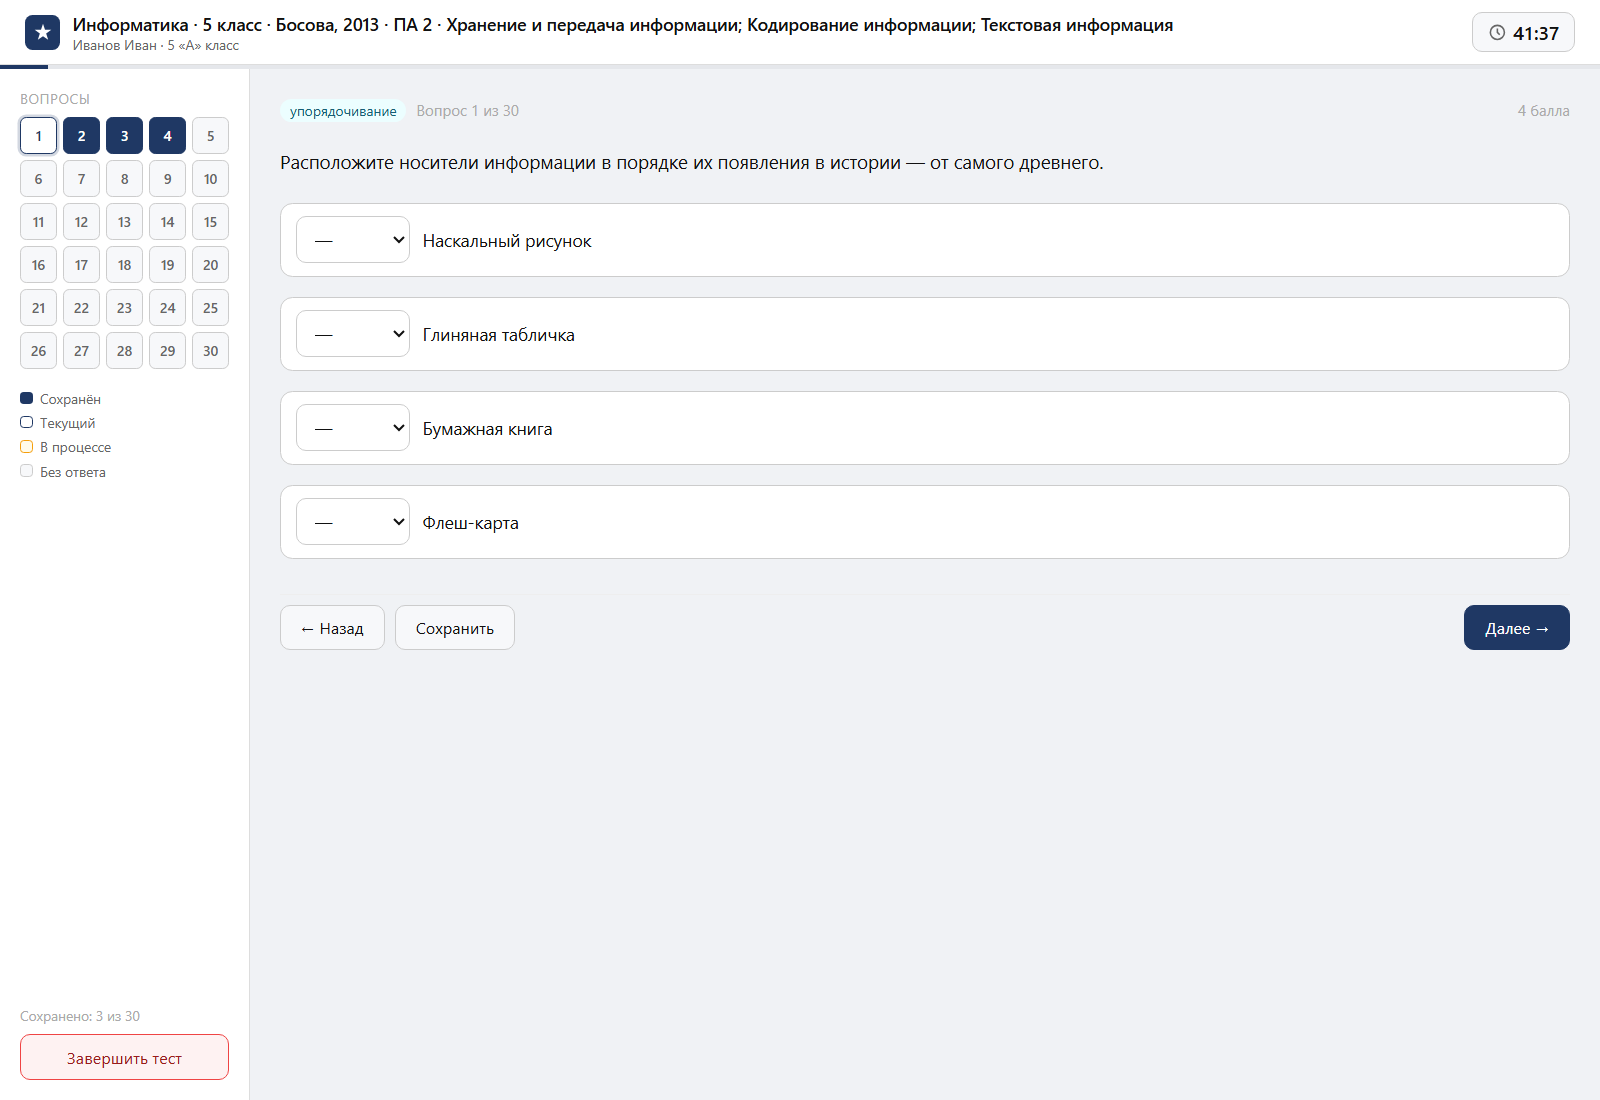Click the Флеш-карта item label
The height and width of the screenshot is (1100, 1600).
click(x=470, y=523)
